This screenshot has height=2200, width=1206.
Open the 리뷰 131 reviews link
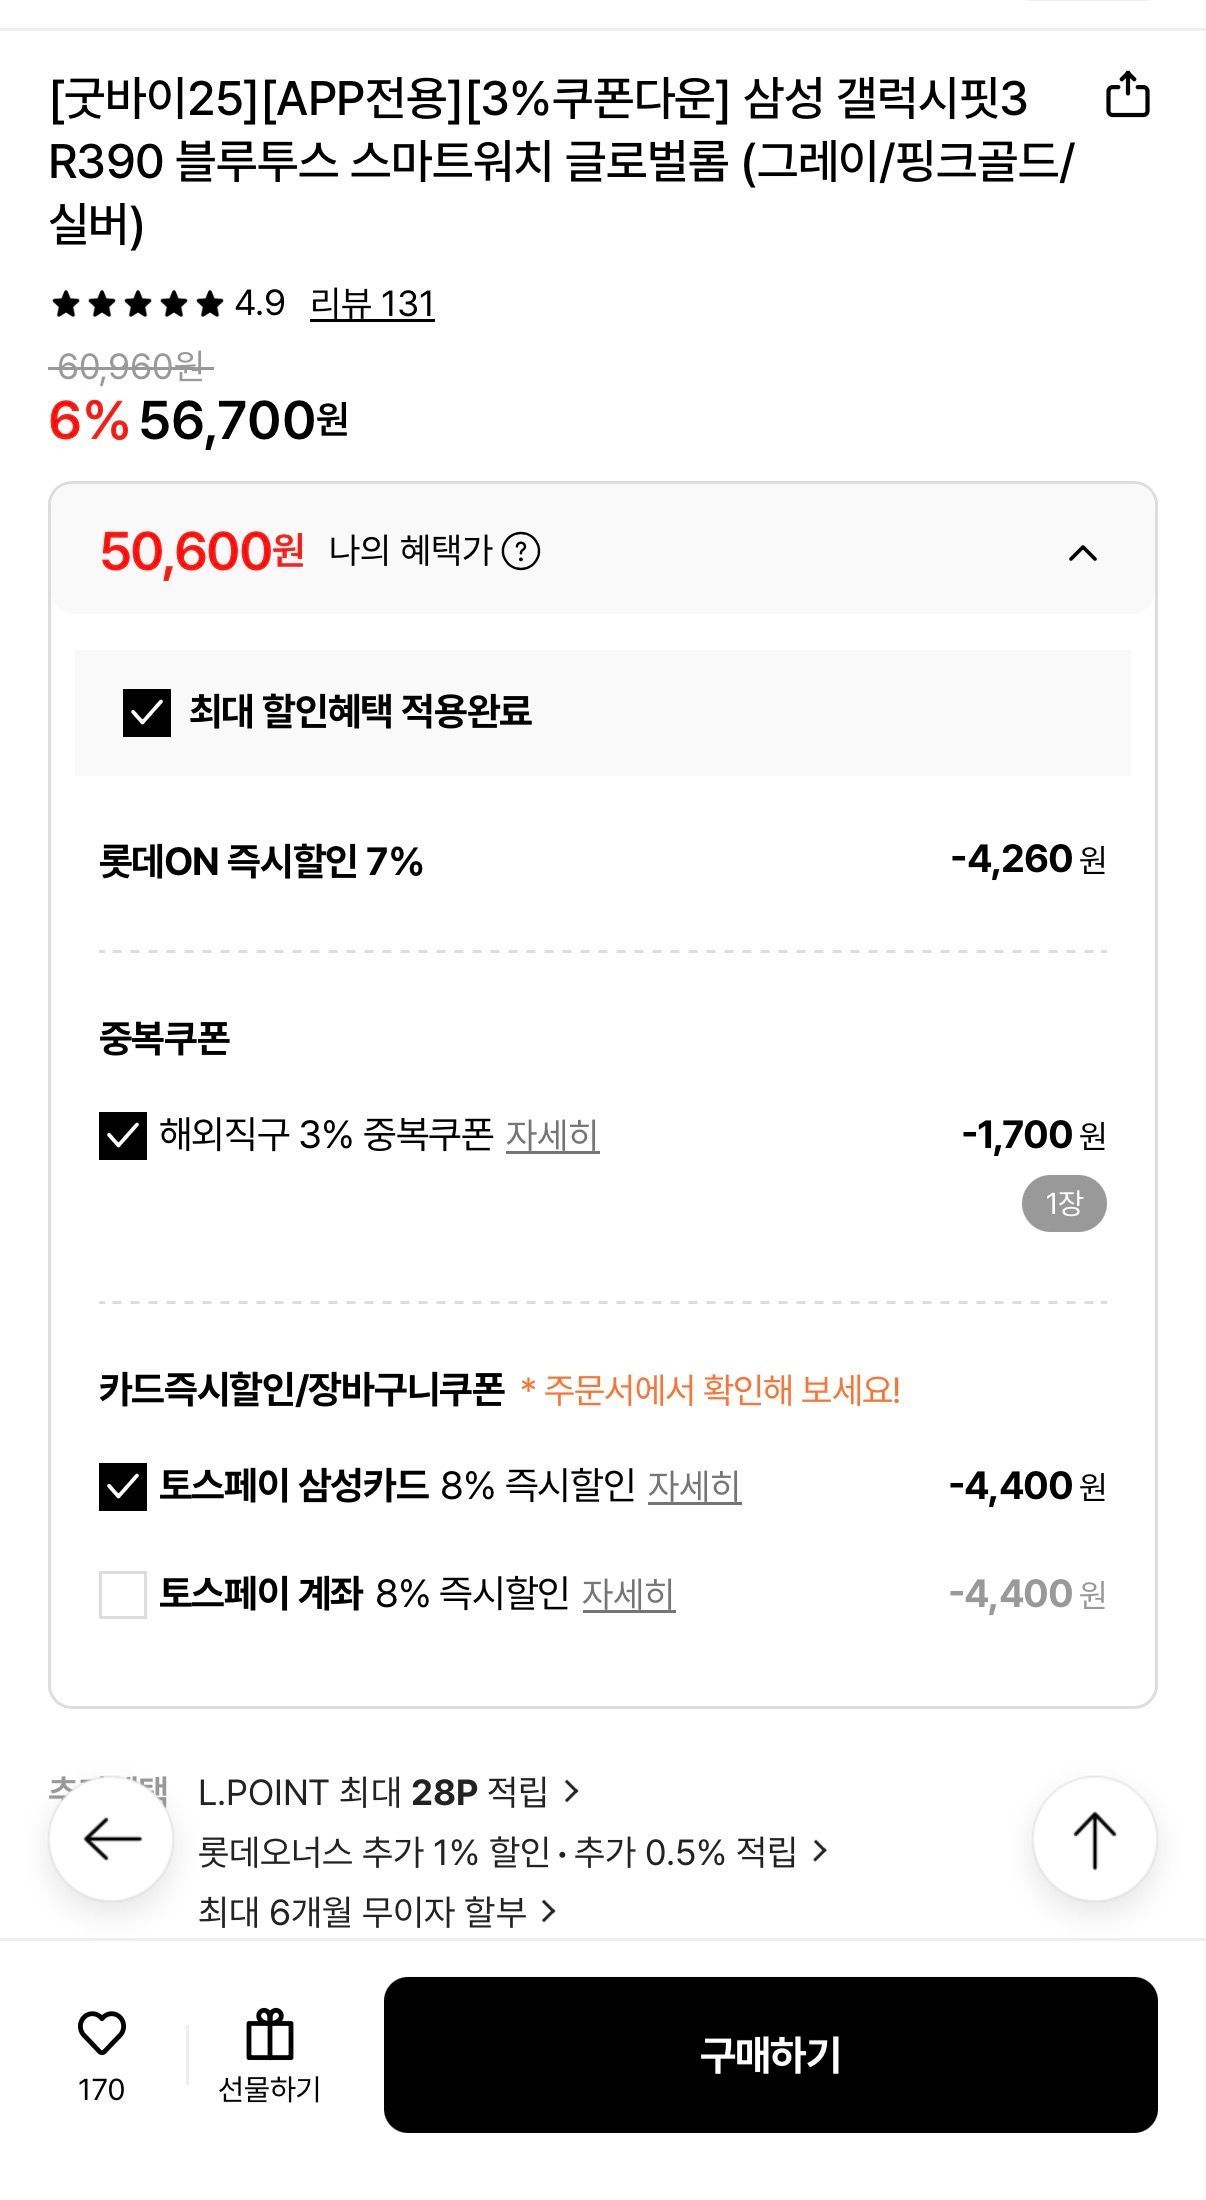click(x=372, y=304)
